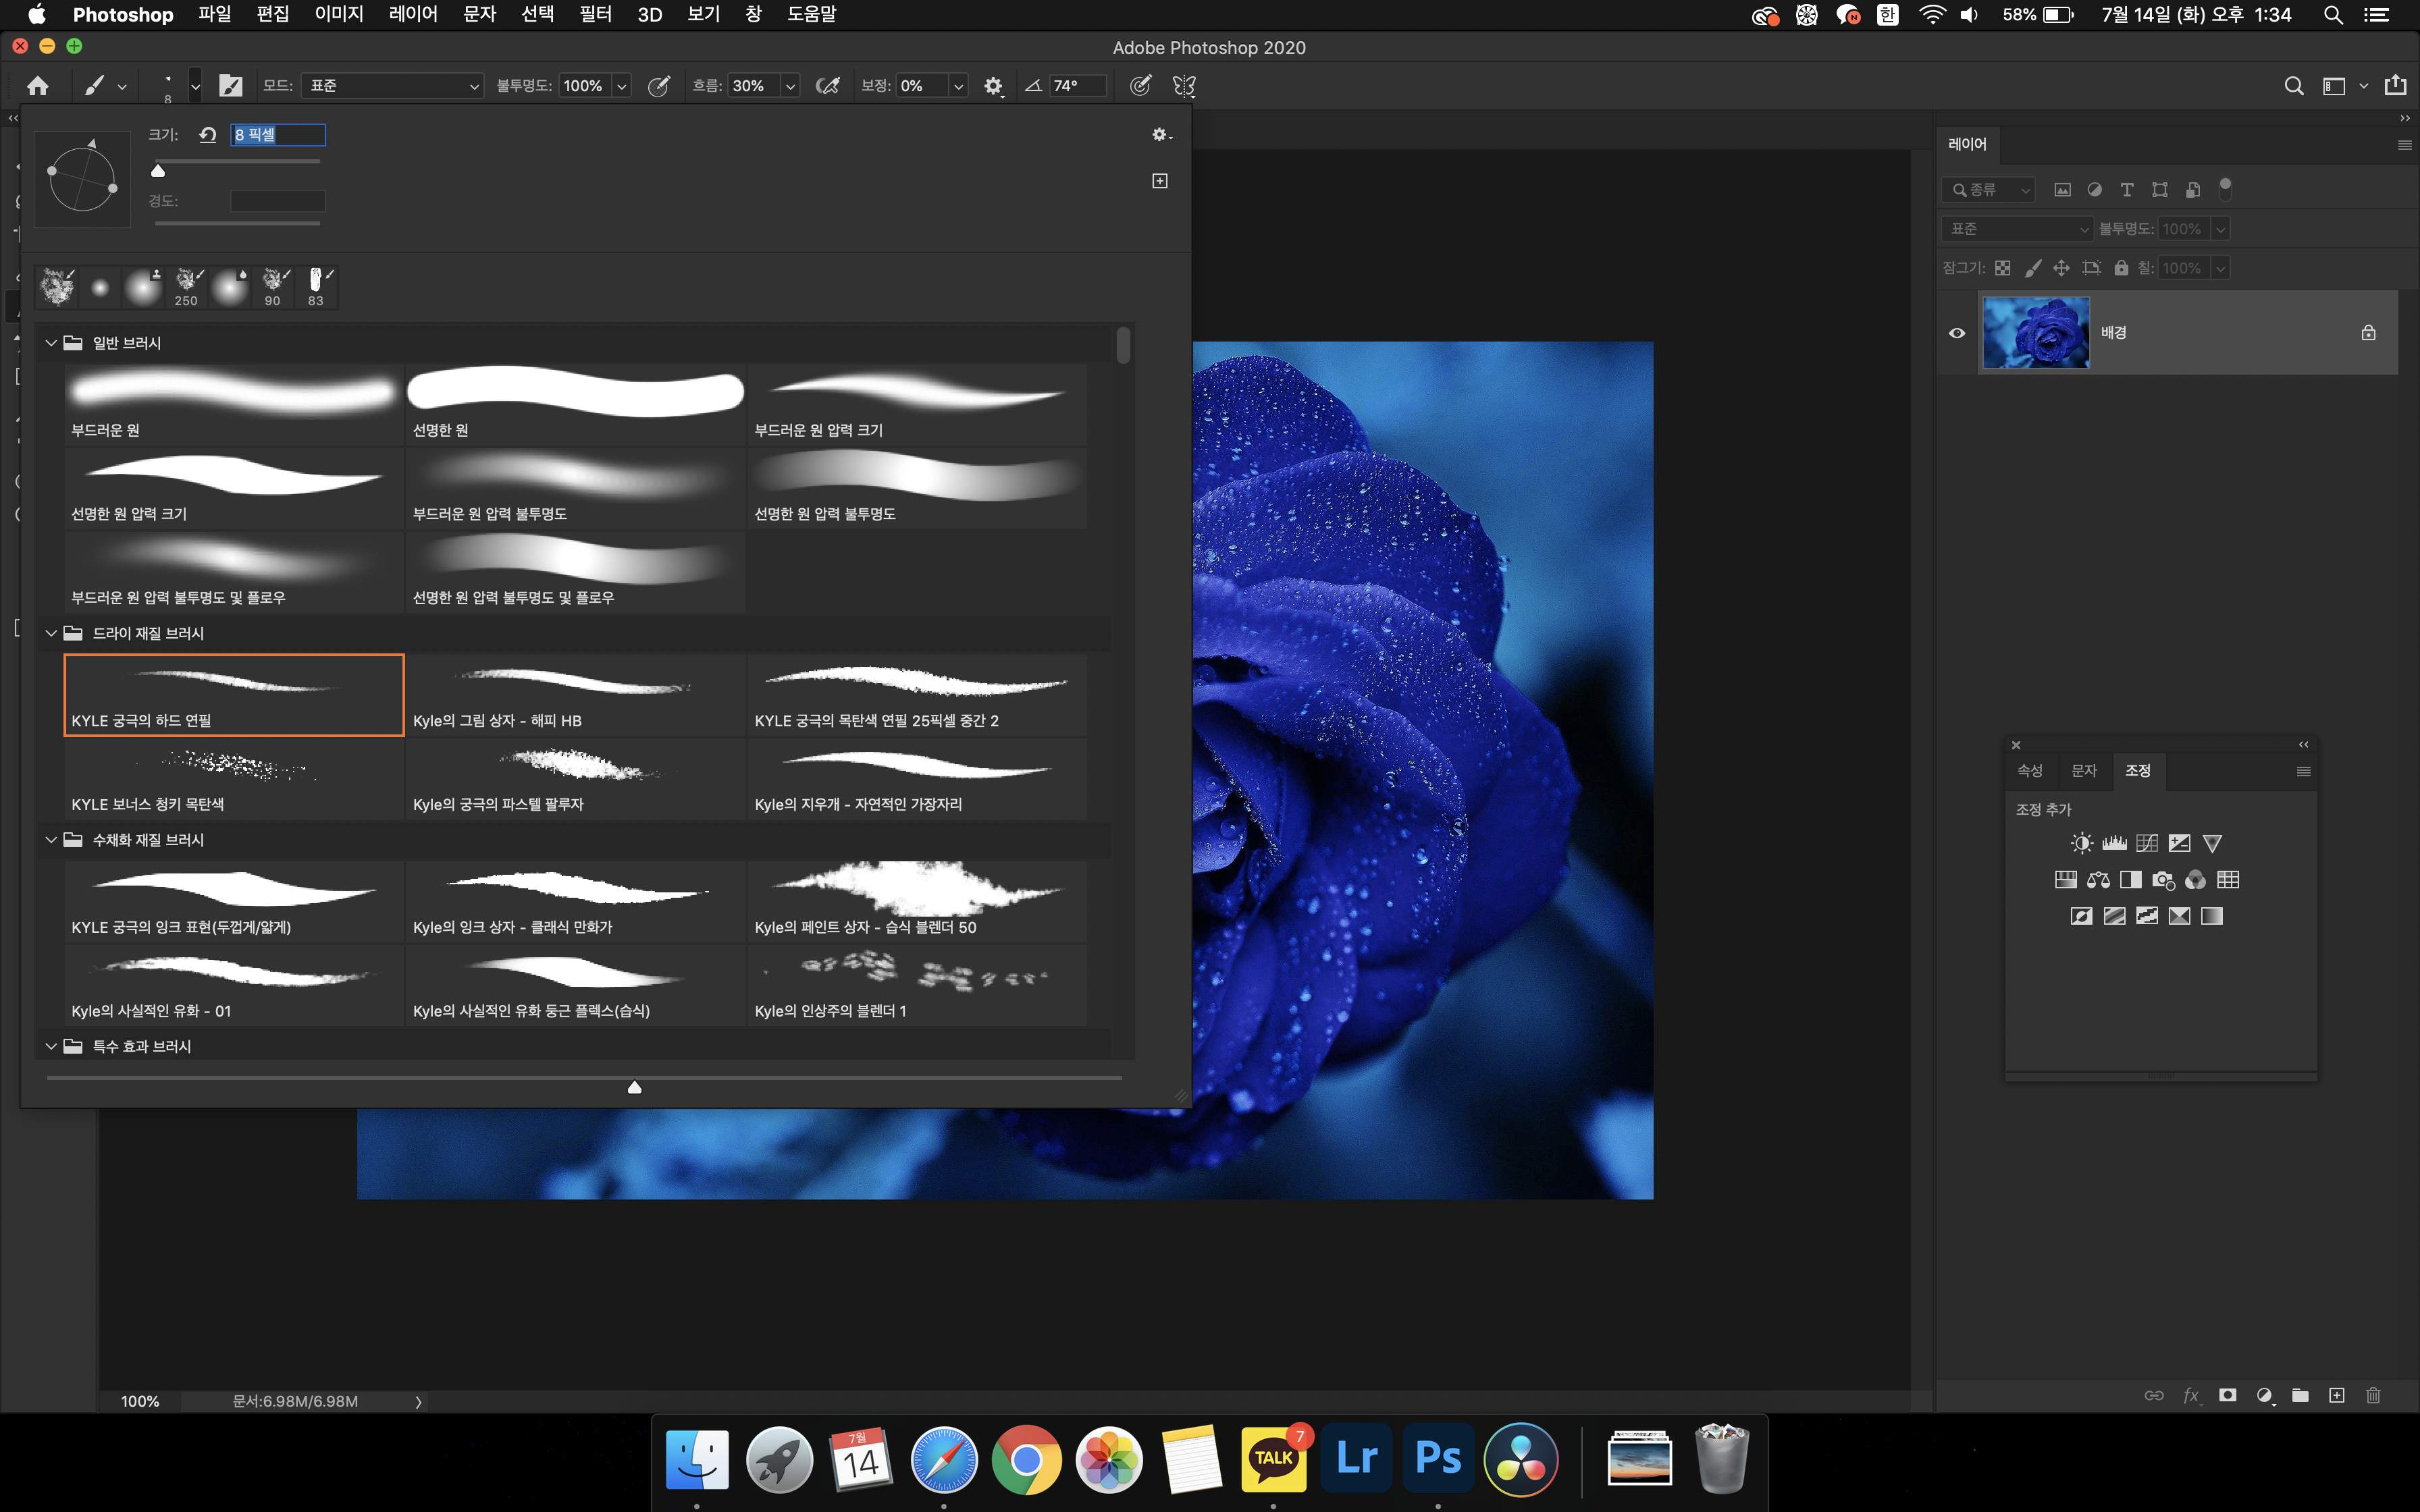The image size is (2420, 1512).
Task: Collapse the 일반 브러시 folder
Action: (51, 343)
